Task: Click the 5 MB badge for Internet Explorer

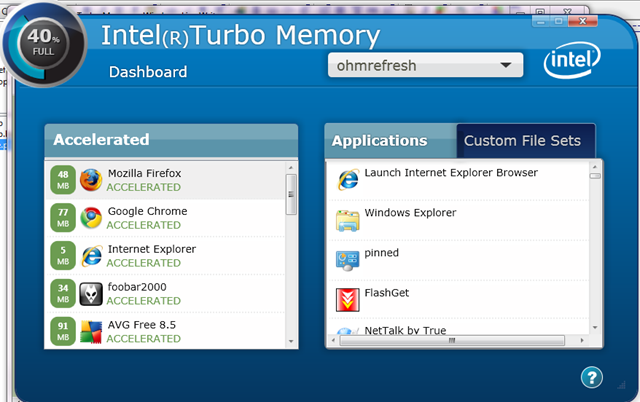Action: pyautogui.click(x=63, y=255)
